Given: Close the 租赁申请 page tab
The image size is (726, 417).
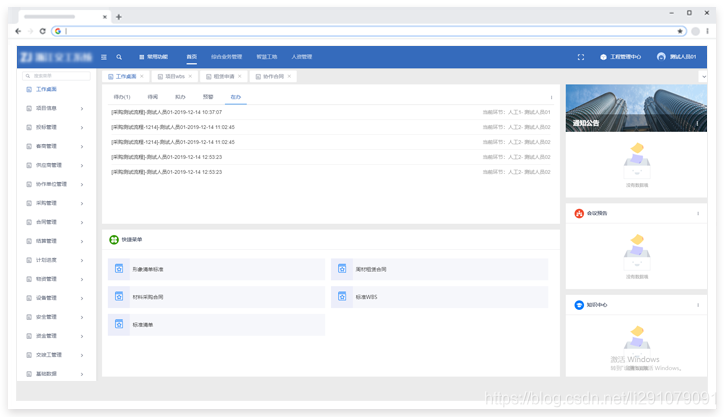Looking at the screenshot, I should point(240,76).
